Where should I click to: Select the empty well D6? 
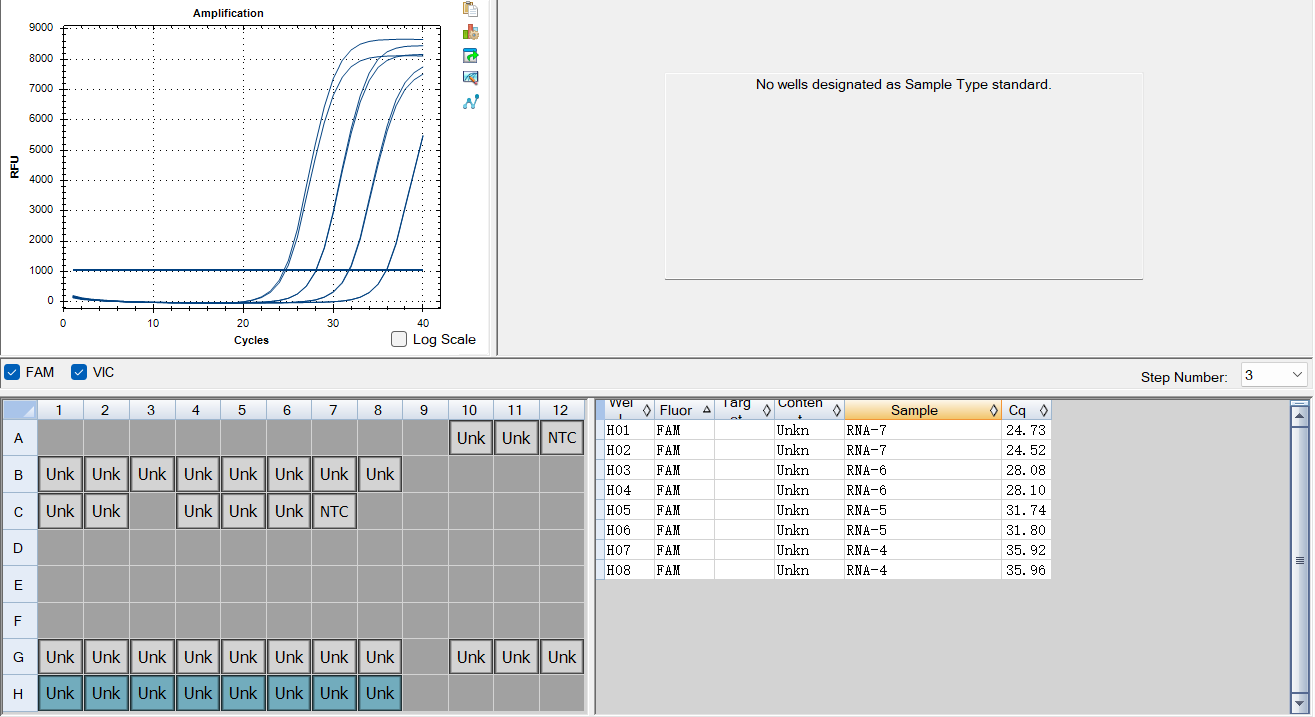288,547
